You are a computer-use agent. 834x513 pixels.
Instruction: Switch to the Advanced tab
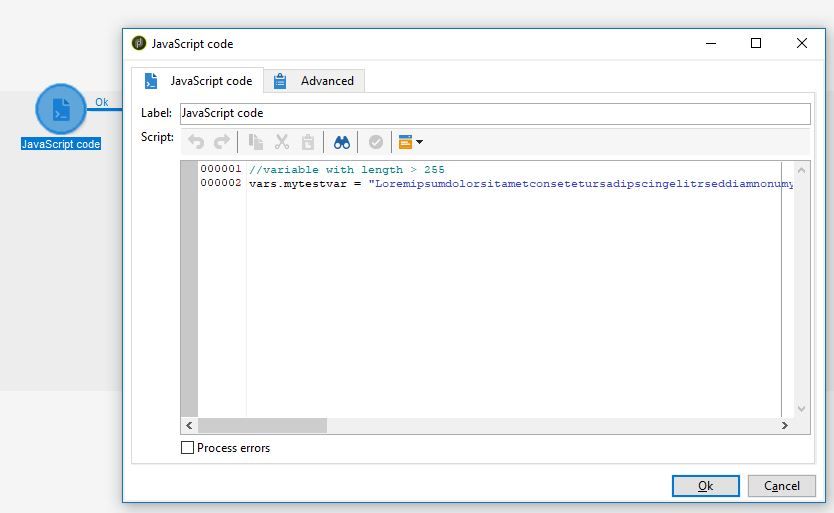pos(314,81)
